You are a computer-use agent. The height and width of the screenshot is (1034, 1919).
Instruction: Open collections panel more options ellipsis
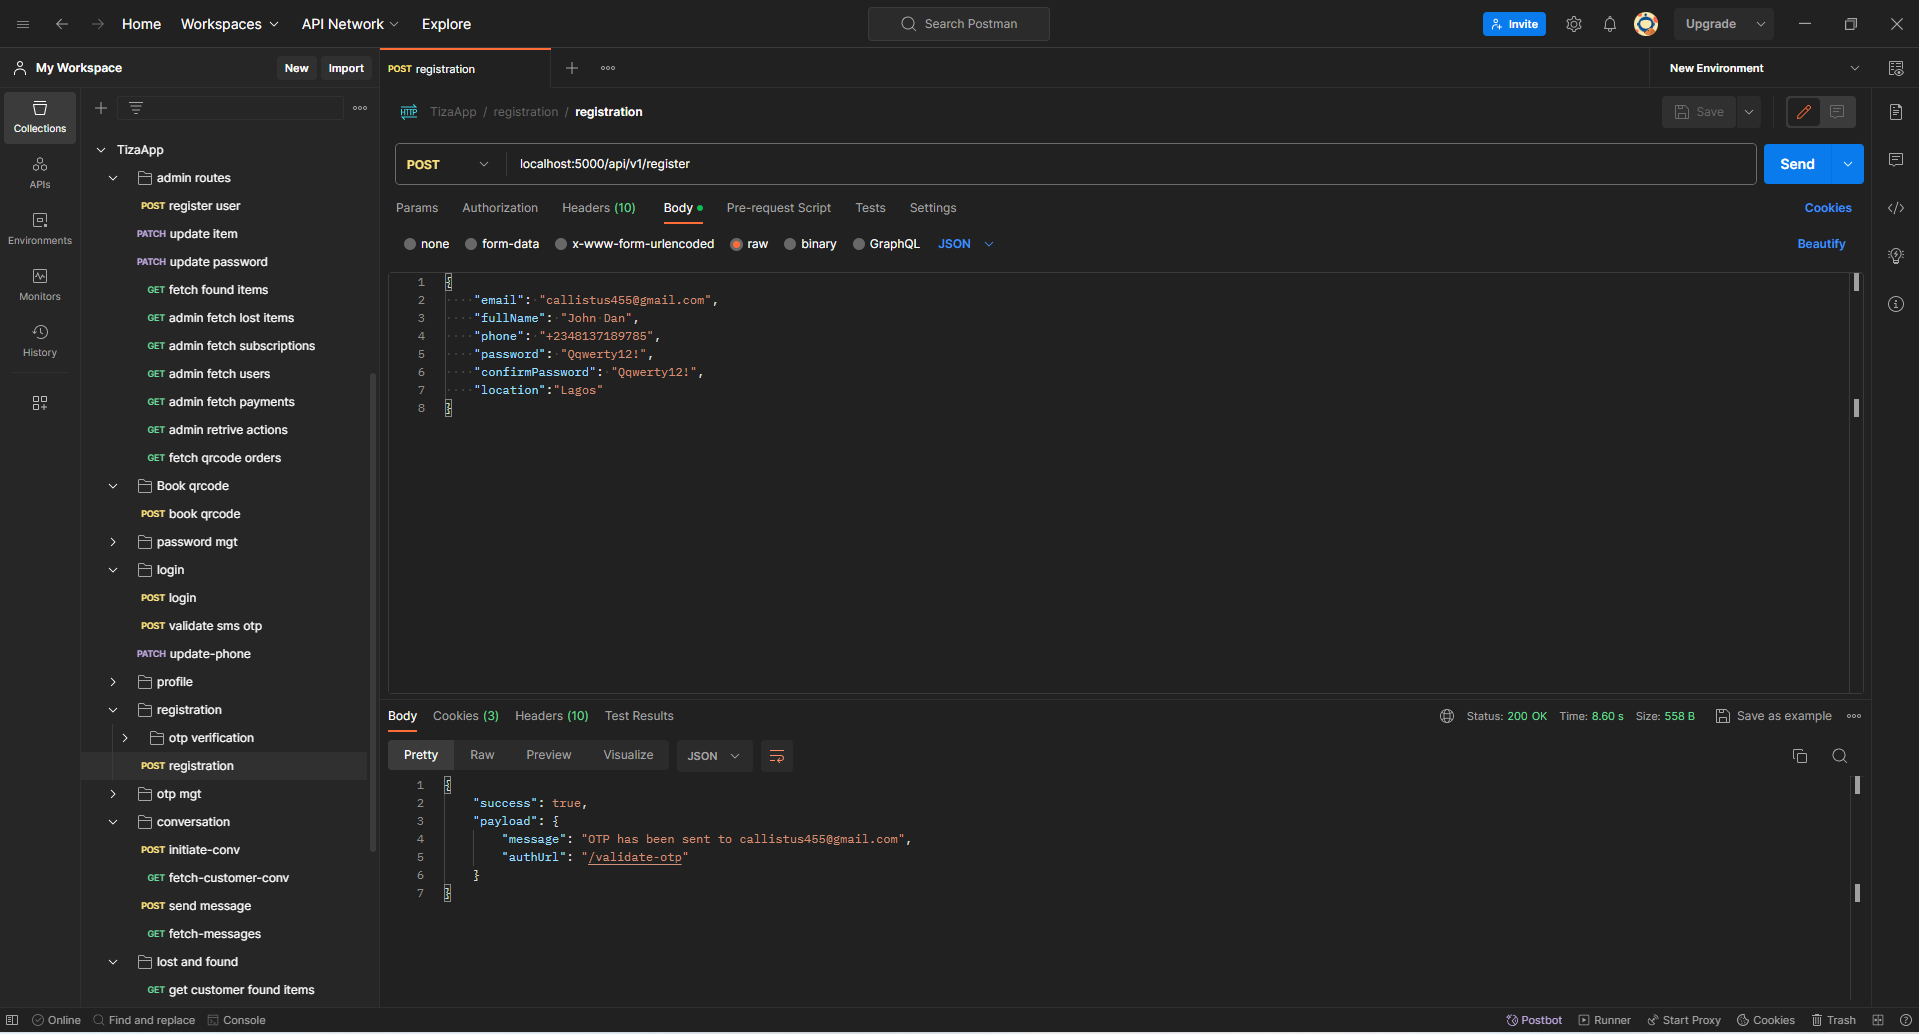[360, 108]
